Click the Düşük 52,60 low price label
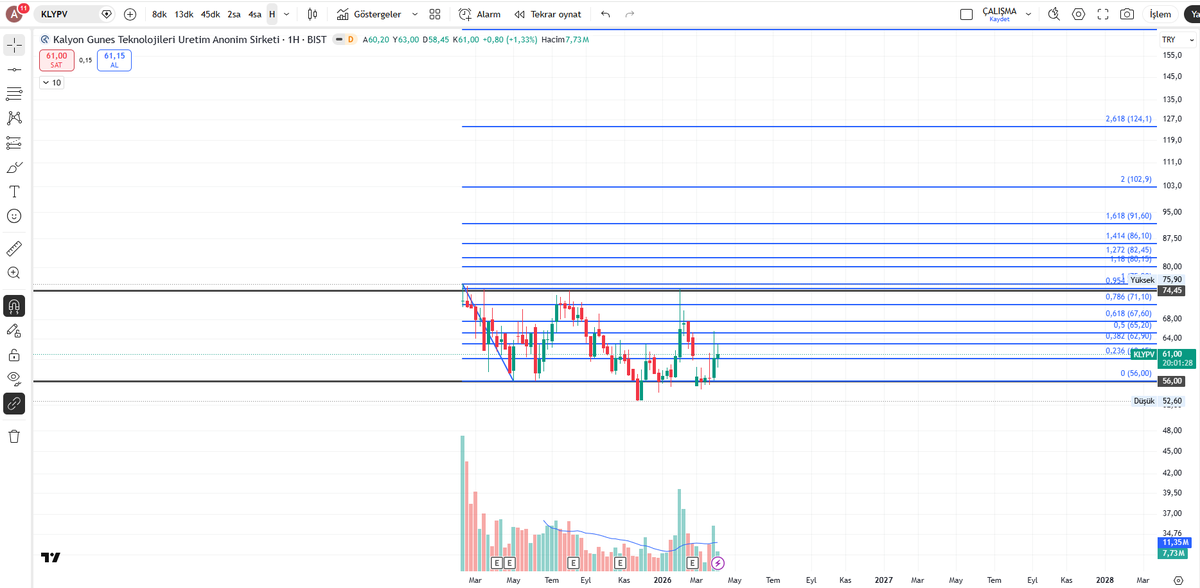This screenshot has width=1200, height=588. (1158, 401)
